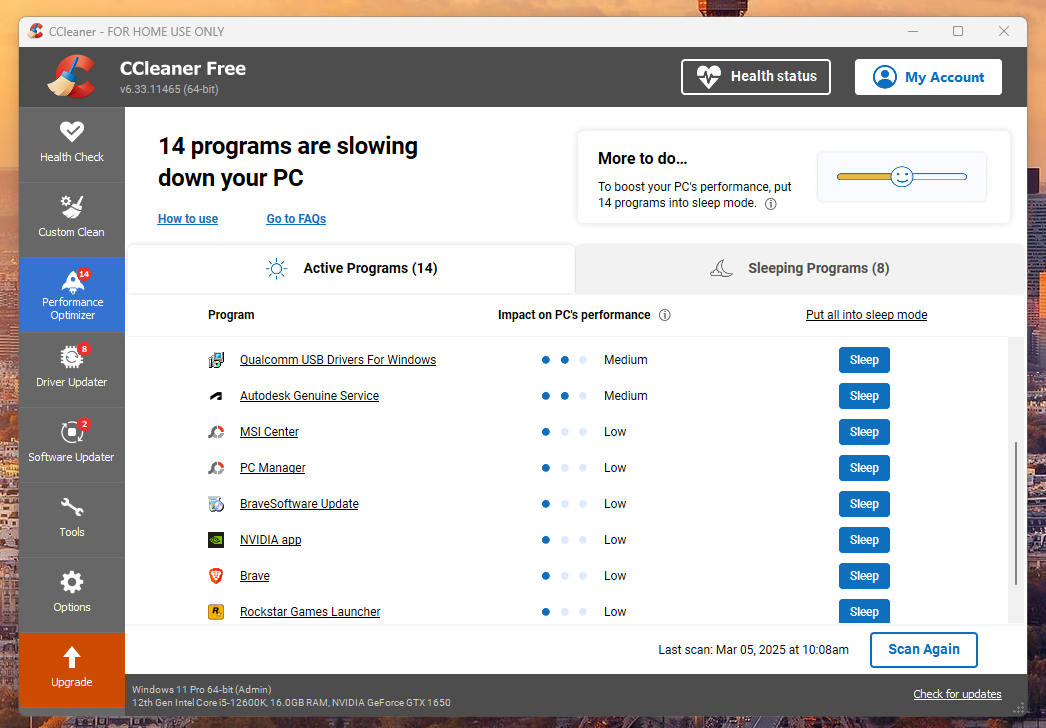The image size is (1046, 728).
Task: Click the BraveSoftware Update program icon
Action: (215, 504)
